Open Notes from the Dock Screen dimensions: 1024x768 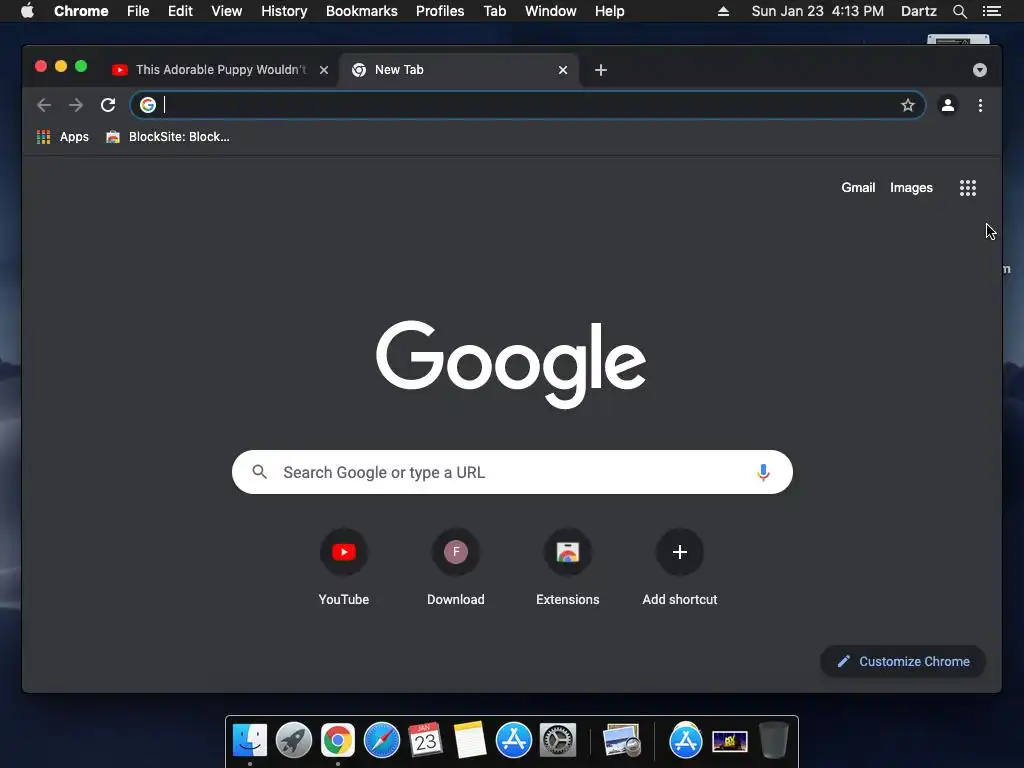click(x=470, y=741)
